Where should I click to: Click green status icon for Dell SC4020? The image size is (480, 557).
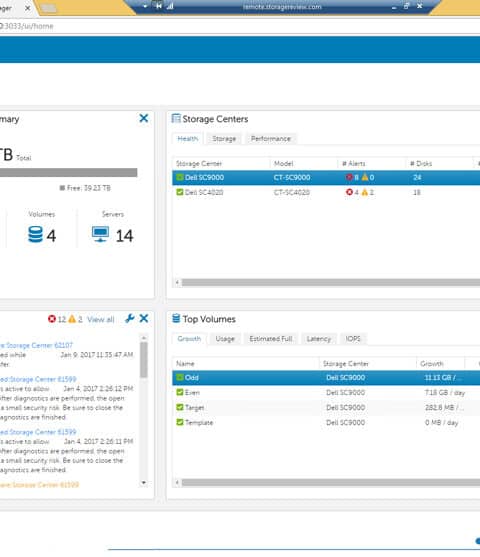(180, 192)
